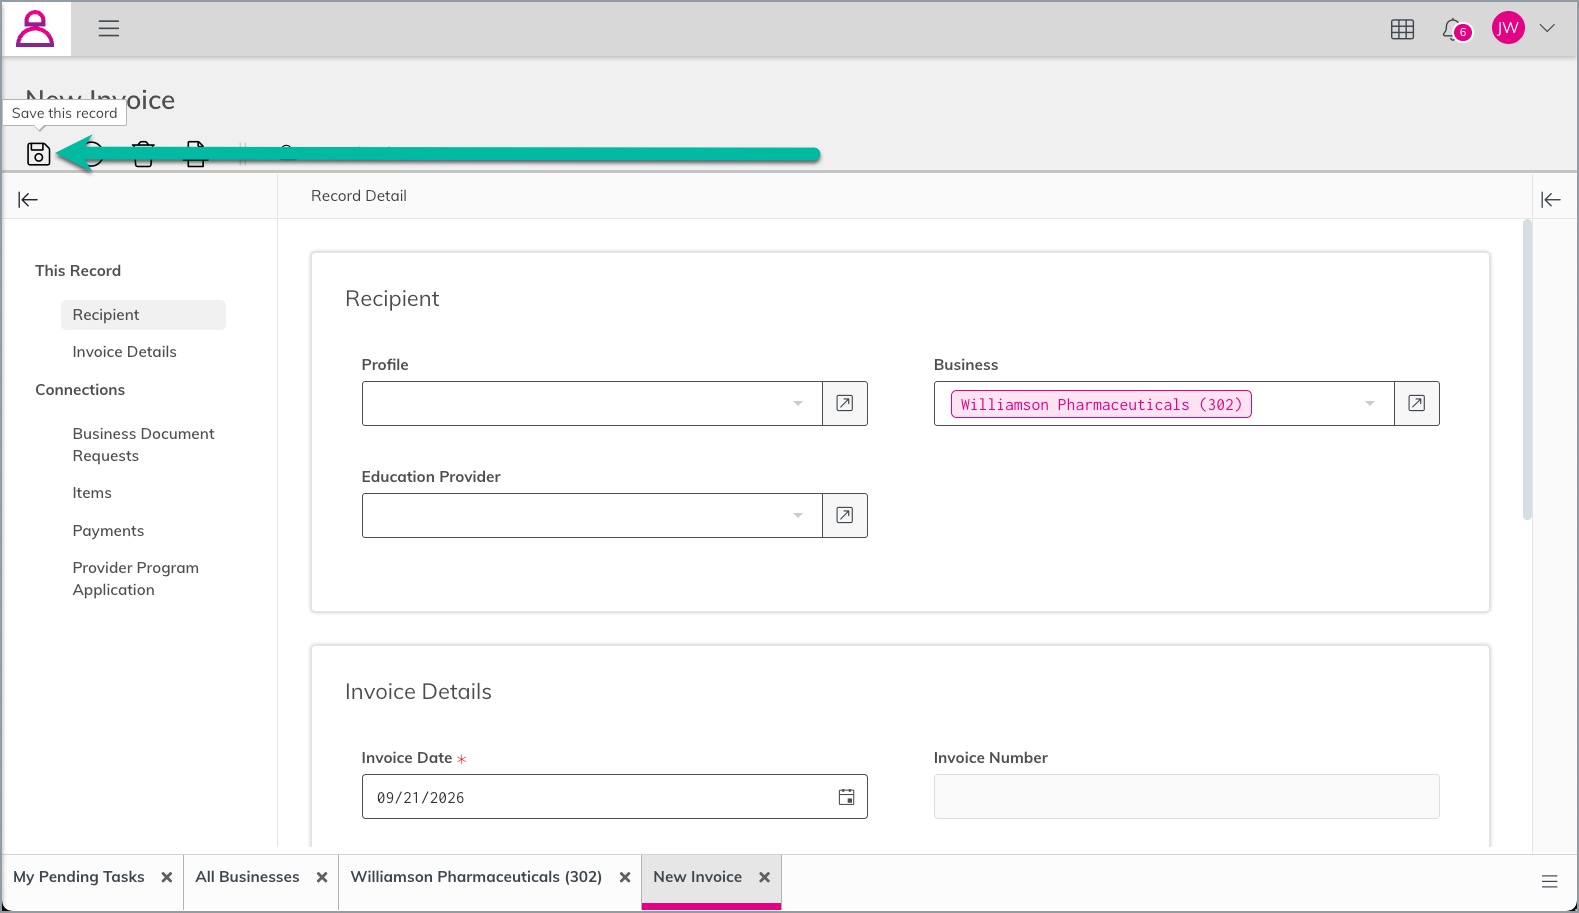1579x913 pixels.
Task: Jump to Invoice Details in the sidebar
Action: click(125, 352)
